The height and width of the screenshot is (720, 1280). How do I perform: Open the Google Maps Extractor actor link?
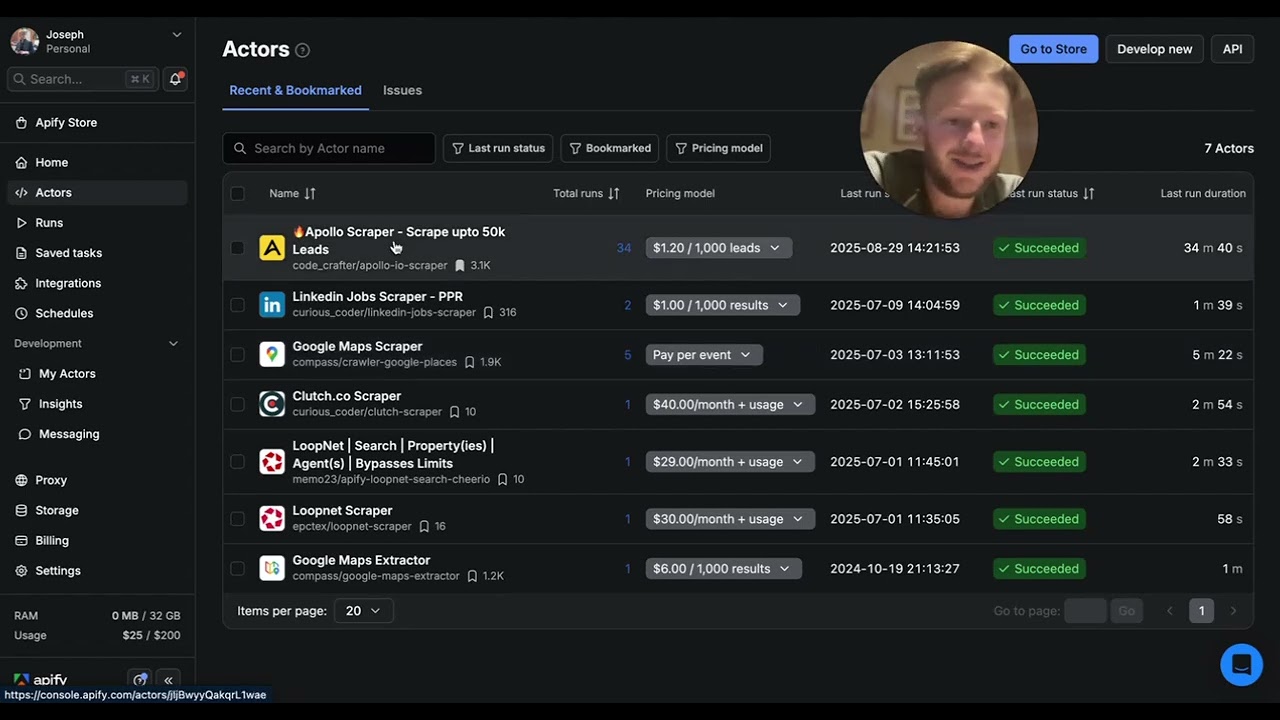[x=361, y=560]
